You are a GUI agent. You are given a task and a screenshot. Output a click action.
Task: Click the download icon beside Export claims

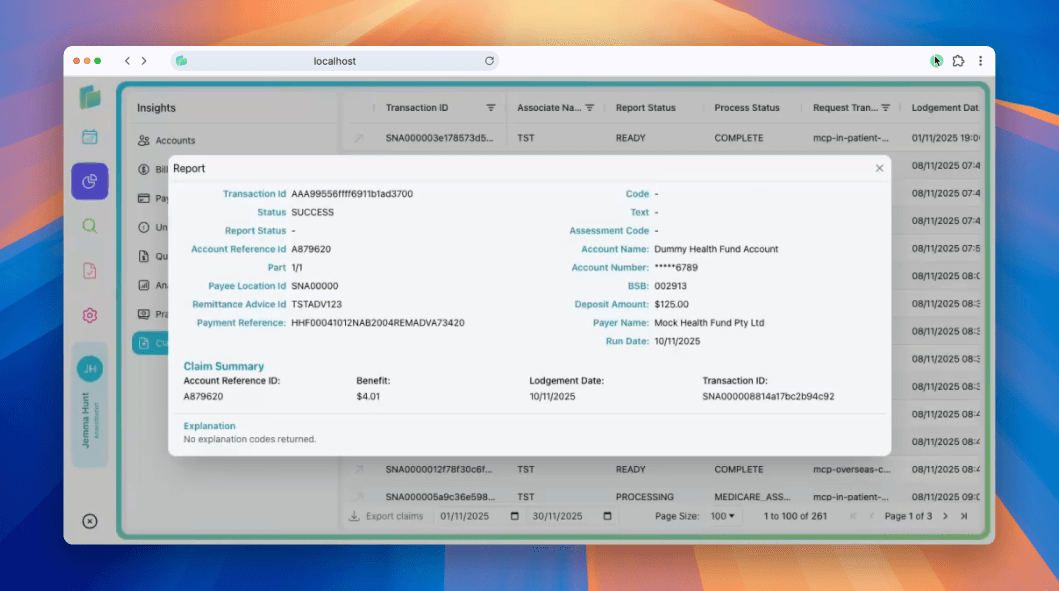[352, 516]
